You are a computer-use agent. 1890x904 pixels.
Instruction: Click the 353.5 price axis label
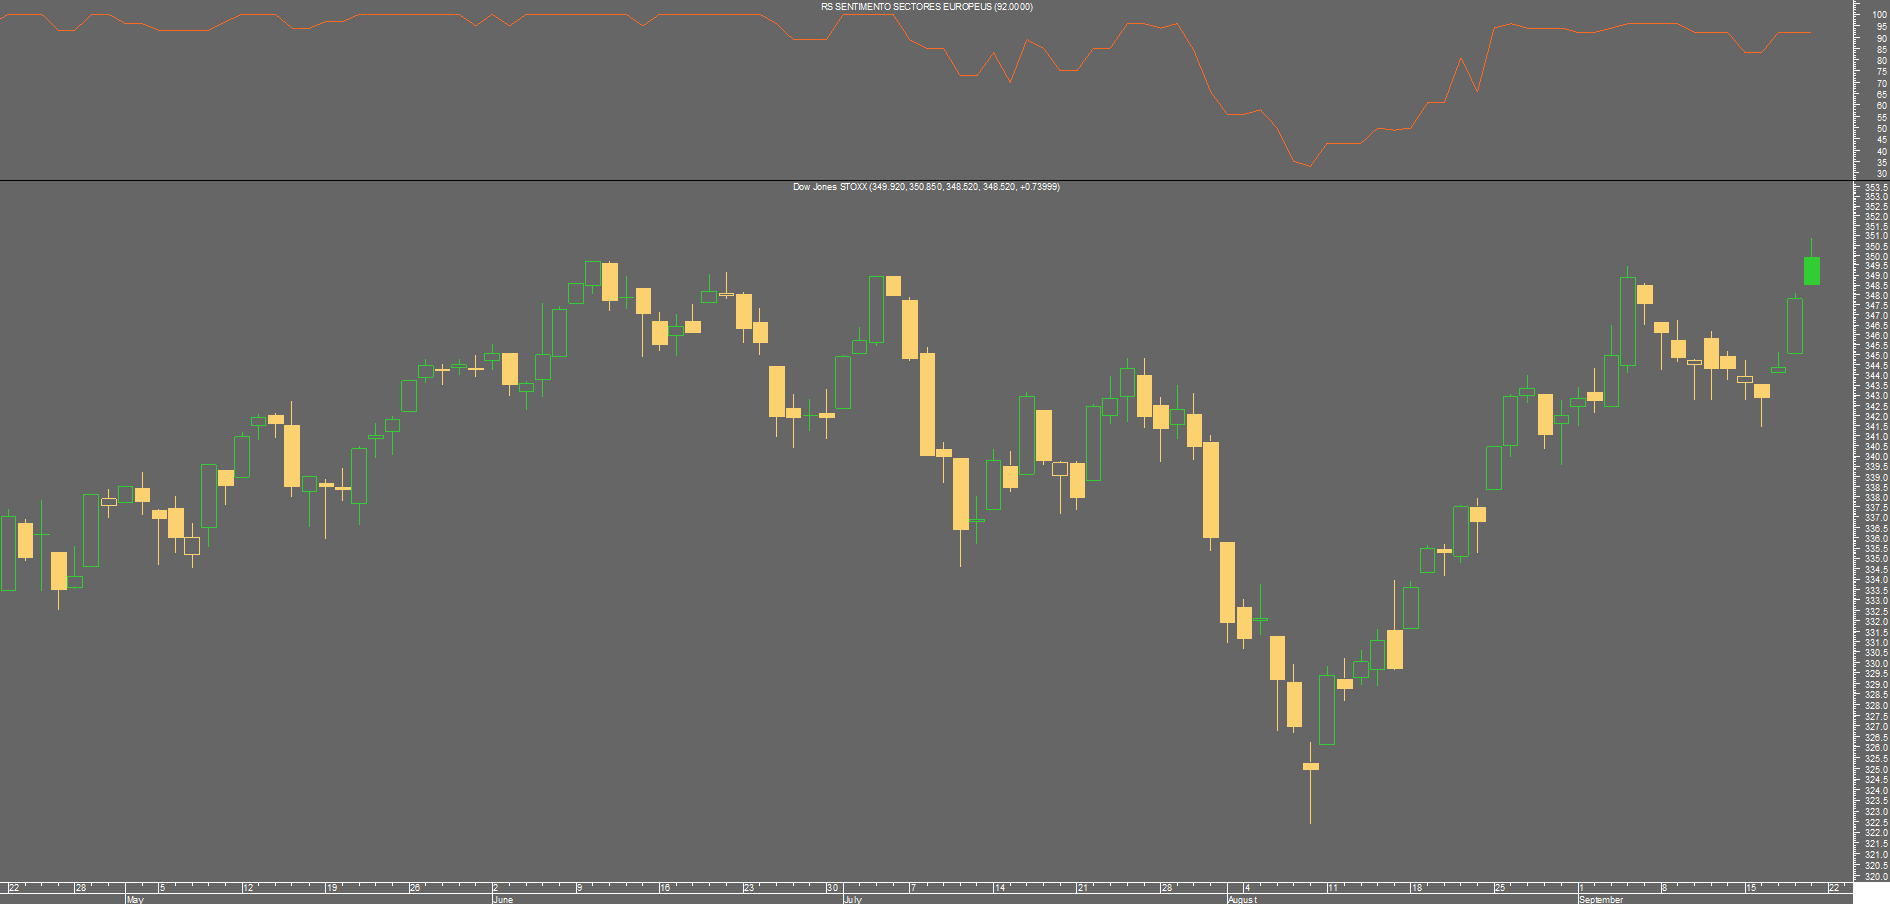[1876, 187]
